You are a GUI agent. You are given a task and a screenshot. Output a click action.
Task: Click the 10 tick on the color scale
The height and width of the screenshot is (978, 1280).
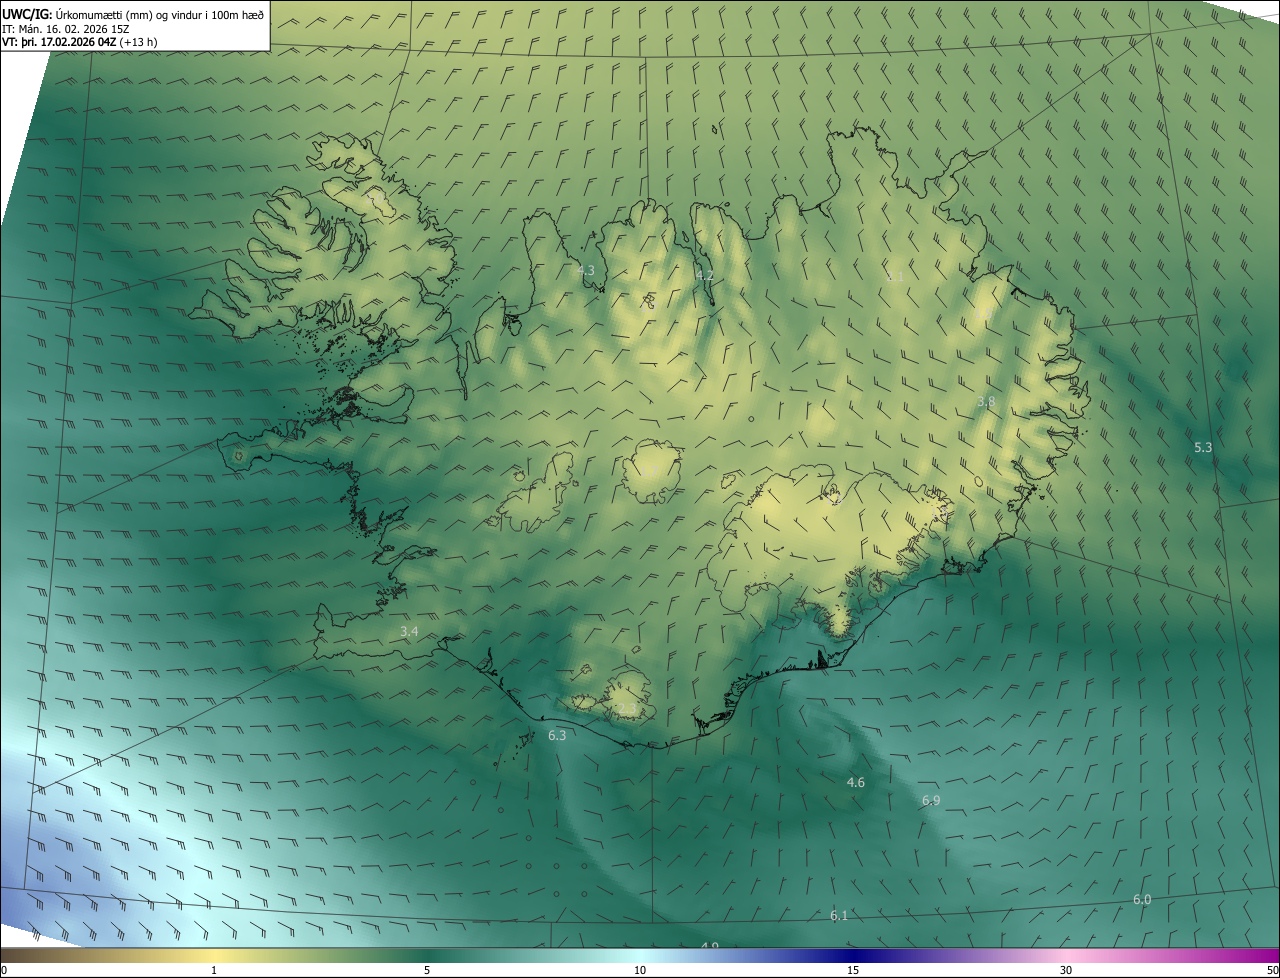[x=640, y=970]
